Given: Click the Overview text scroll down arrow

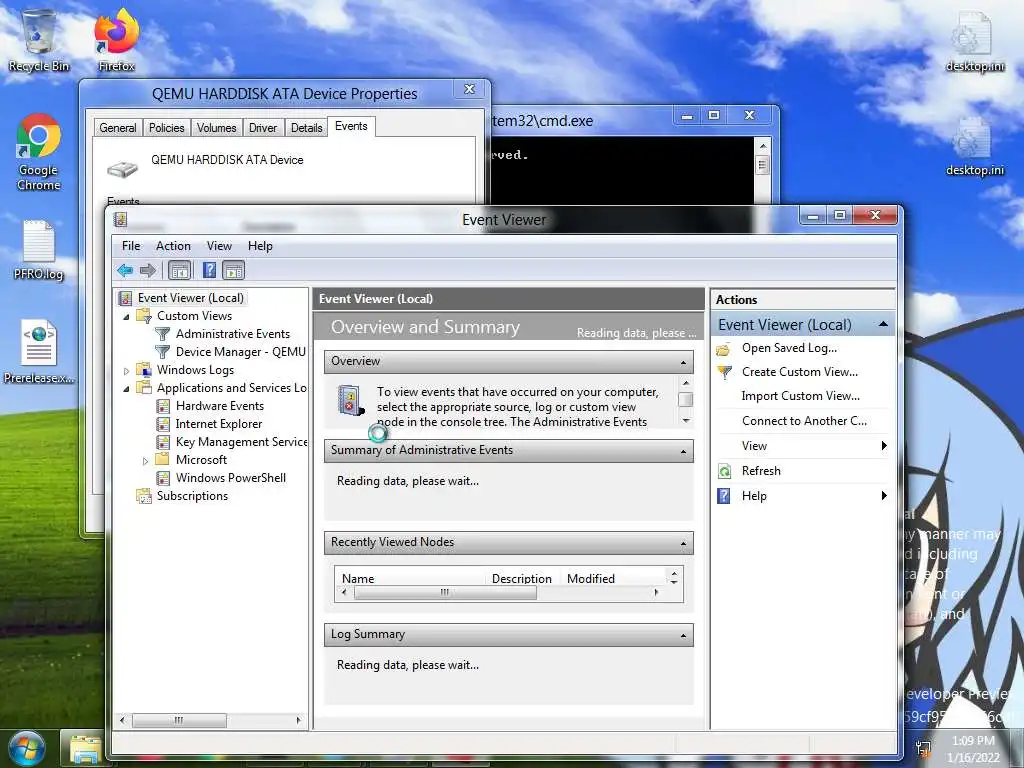Looking at the screenshot, I should pos(686,421).
